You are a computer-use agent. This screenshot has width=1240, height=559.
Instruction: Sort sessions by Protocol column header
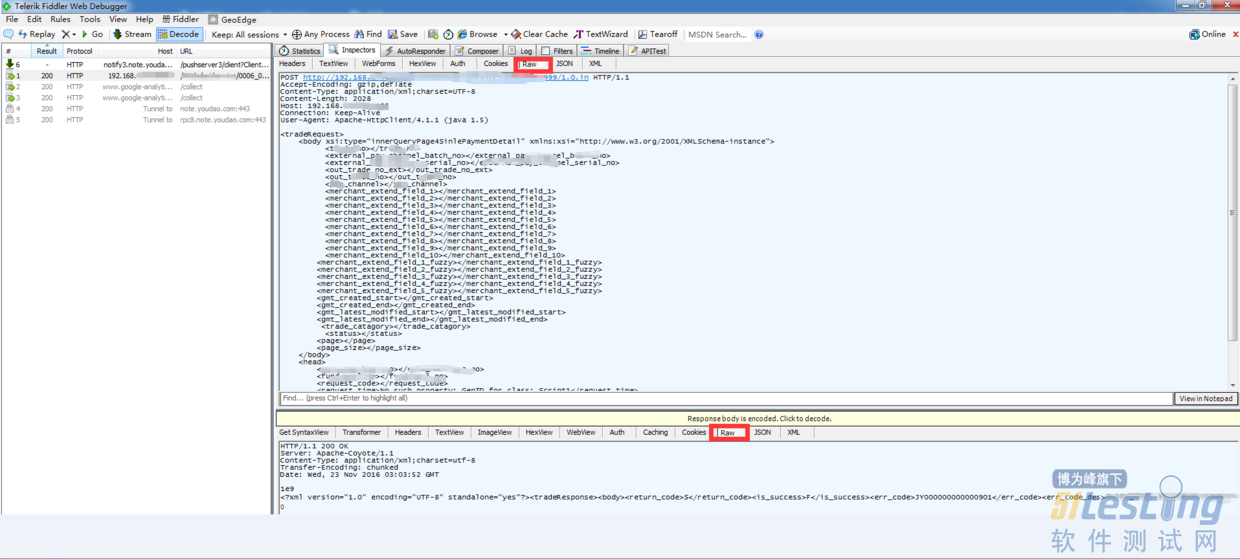[79, 51]
